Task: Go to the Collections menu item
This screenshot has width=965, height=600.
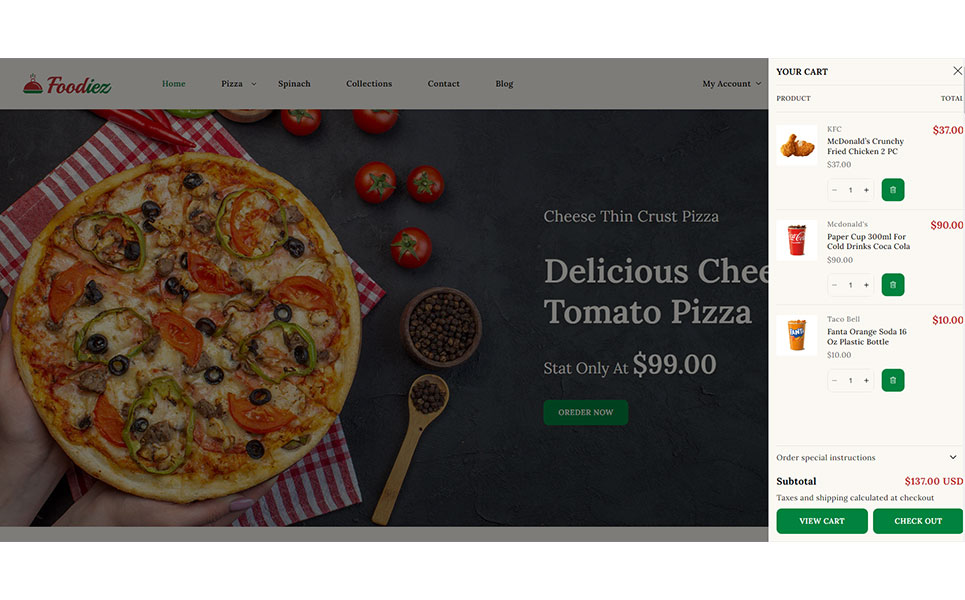Action: [369, 84]
